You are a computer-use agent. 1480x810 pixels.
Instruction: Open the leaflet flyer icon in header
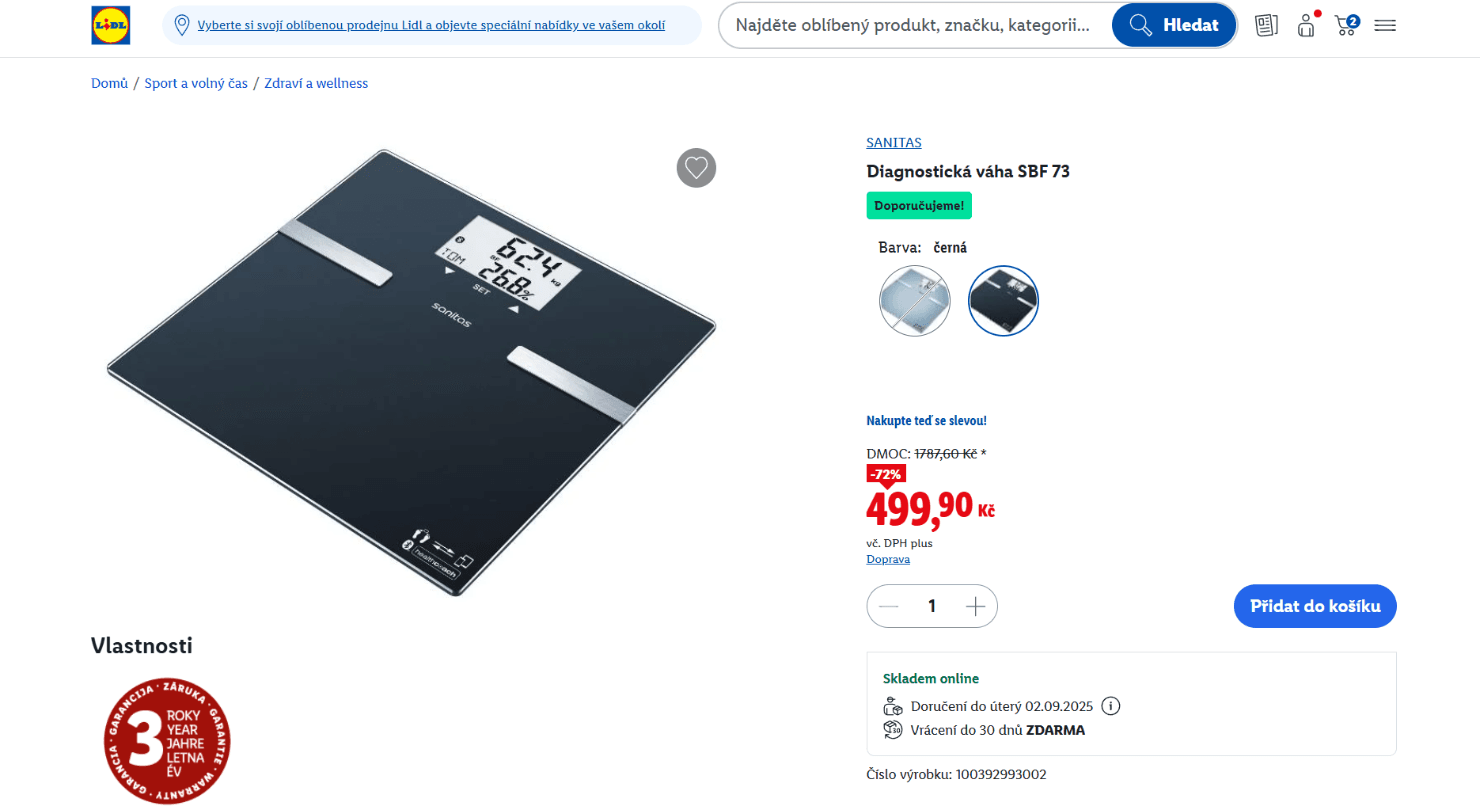point(1267,25)
